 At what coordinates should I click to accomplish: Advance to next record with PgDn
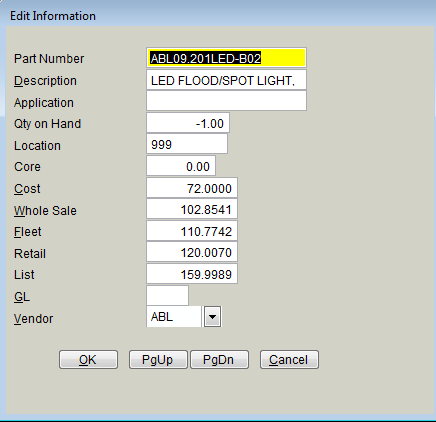(219, 359)
